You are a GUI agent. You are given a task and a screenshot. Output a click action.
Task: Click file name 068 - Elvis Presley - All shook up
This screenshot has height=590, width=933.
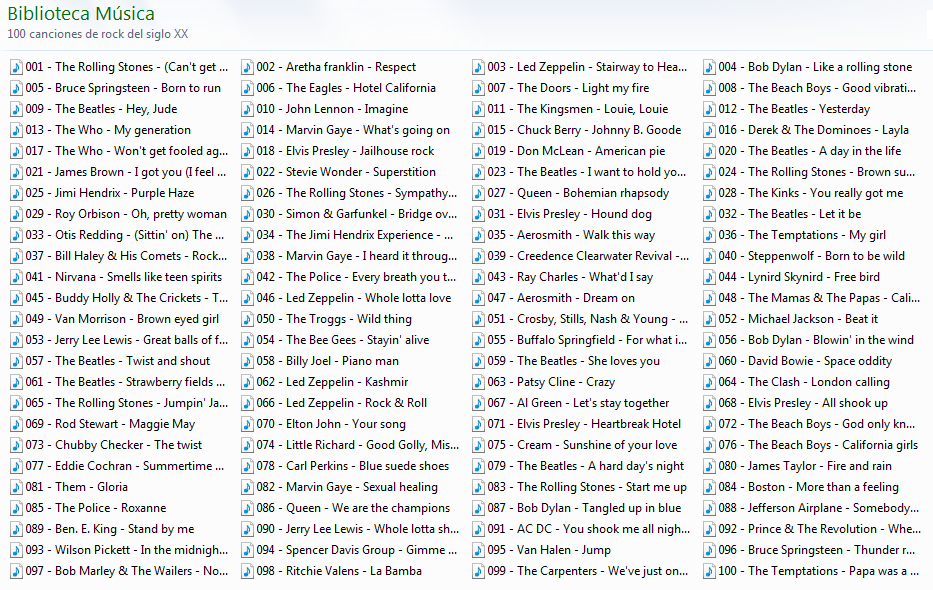(x=803, y=403)
